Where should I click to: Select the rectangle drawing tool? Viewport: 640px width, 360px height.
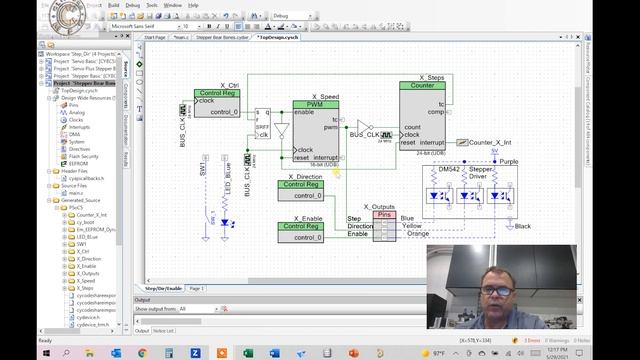(140, 73)
